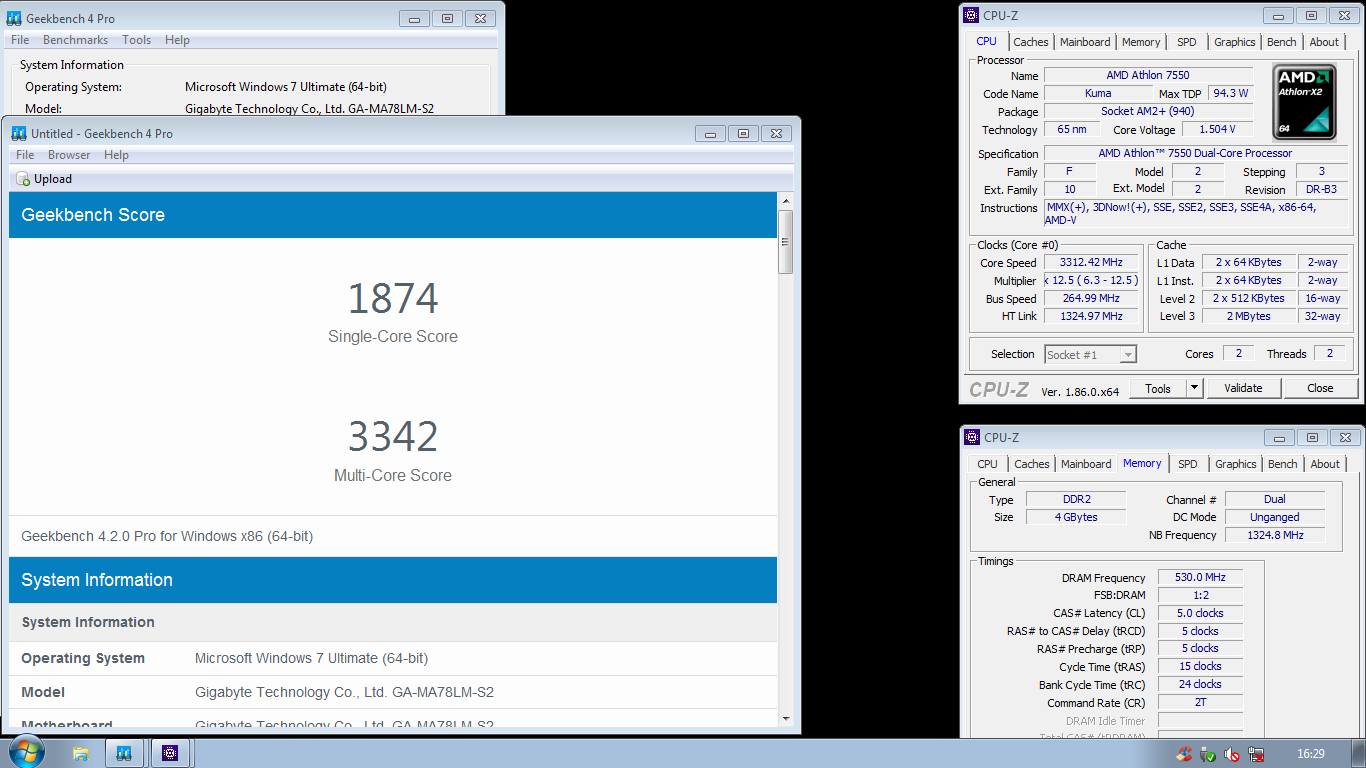Open the Windows Start orb

pos(26,752)
